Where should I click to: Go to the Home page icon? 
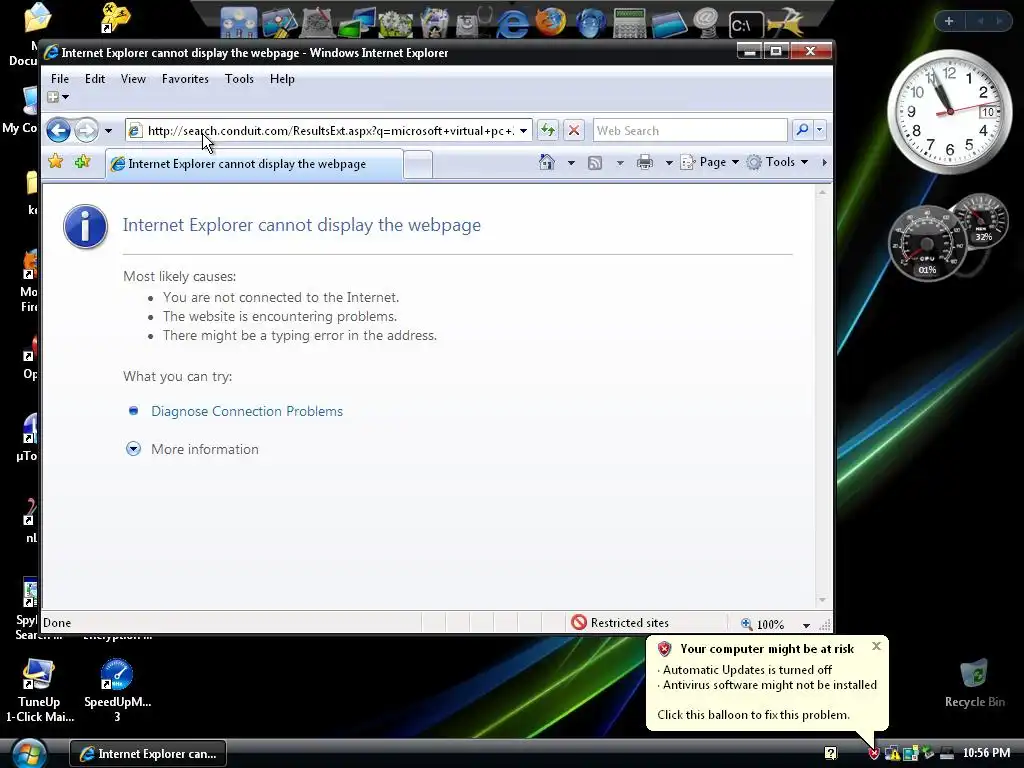[x=547, y=162]
